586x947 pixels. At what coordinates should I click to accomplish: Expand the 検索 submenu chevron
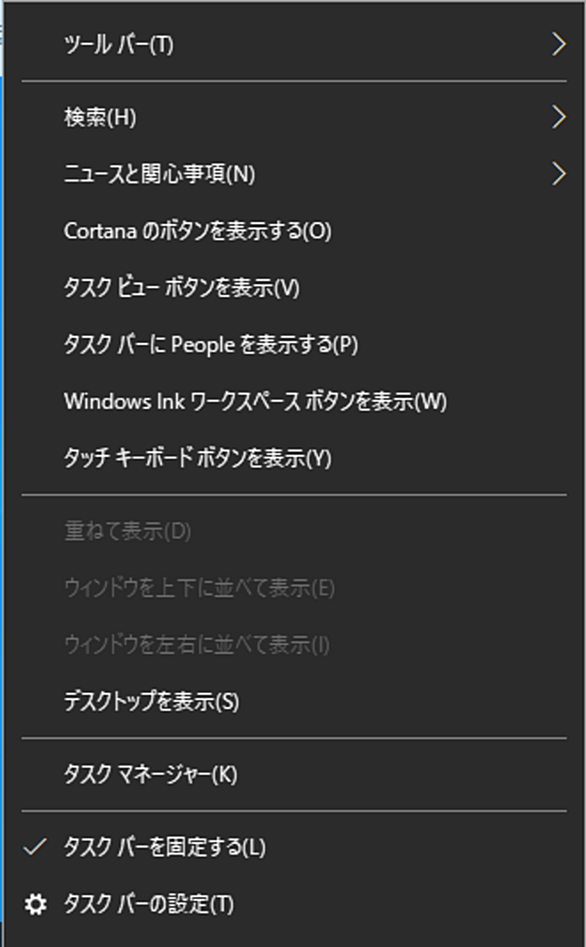pyautogui.click(x=559, y=117)
